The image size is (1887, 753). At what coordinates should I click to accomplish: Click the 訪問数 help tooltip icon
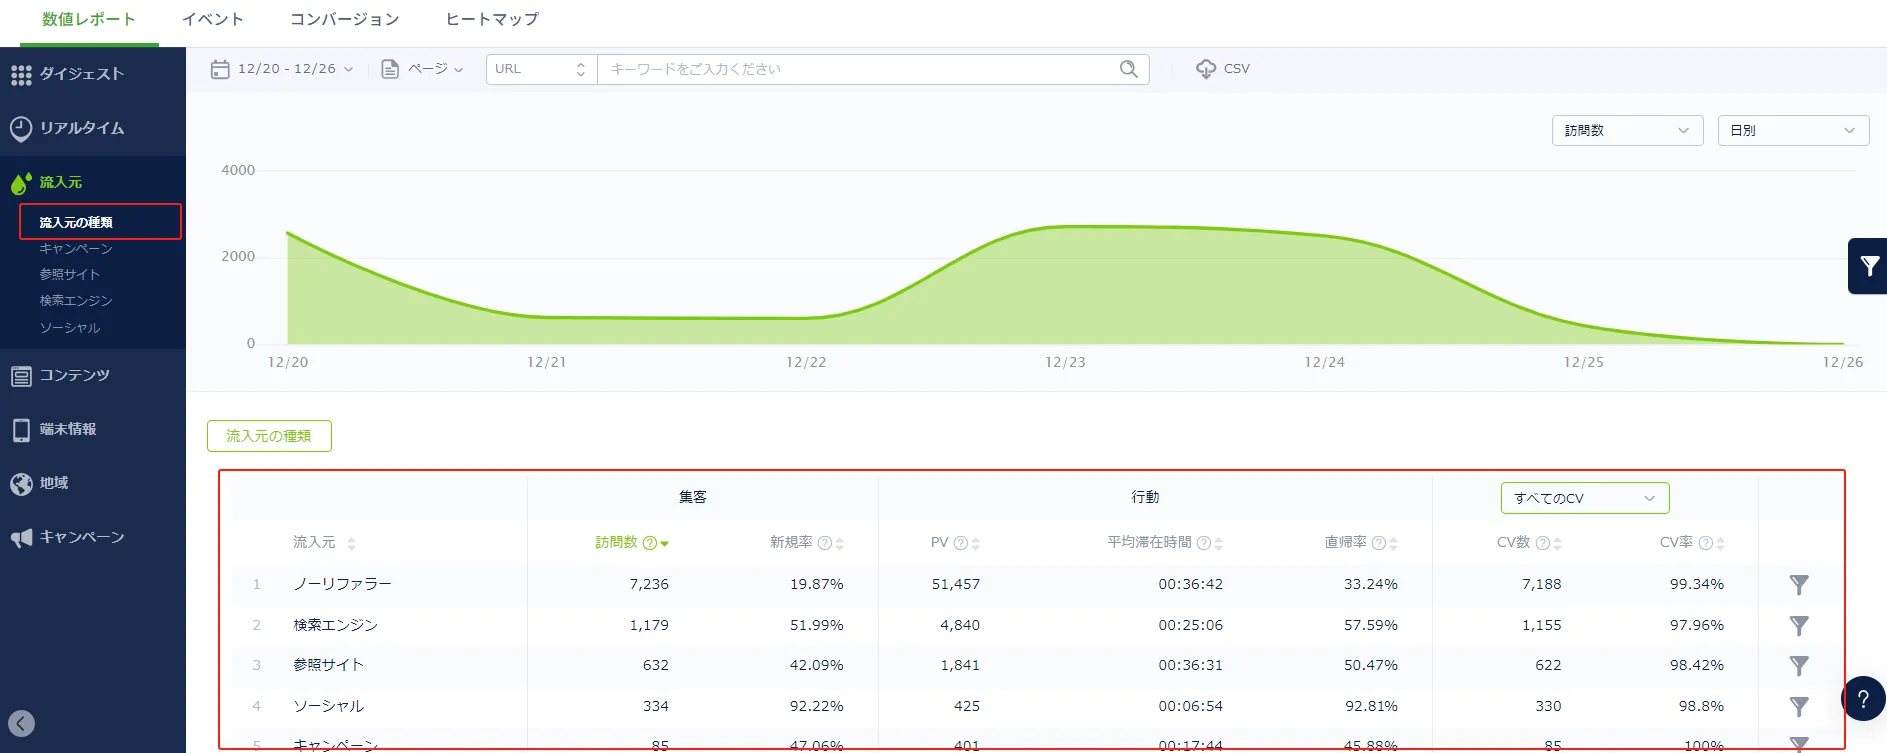coord(649,543)
